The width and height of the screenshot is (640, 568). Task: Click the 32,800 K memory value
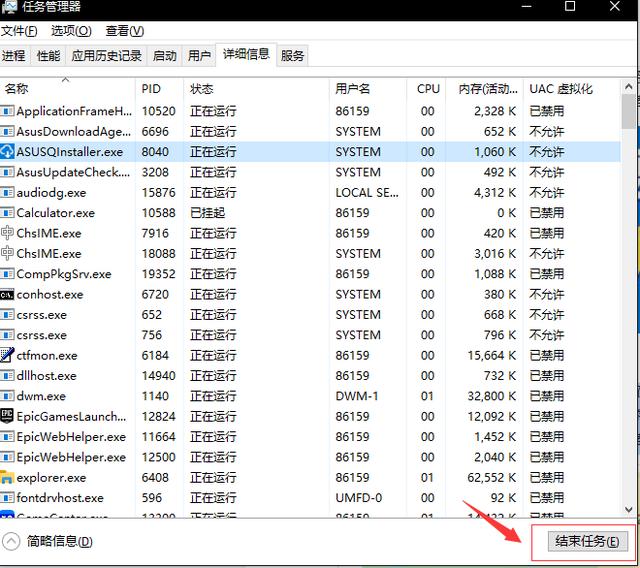[491, 396]
